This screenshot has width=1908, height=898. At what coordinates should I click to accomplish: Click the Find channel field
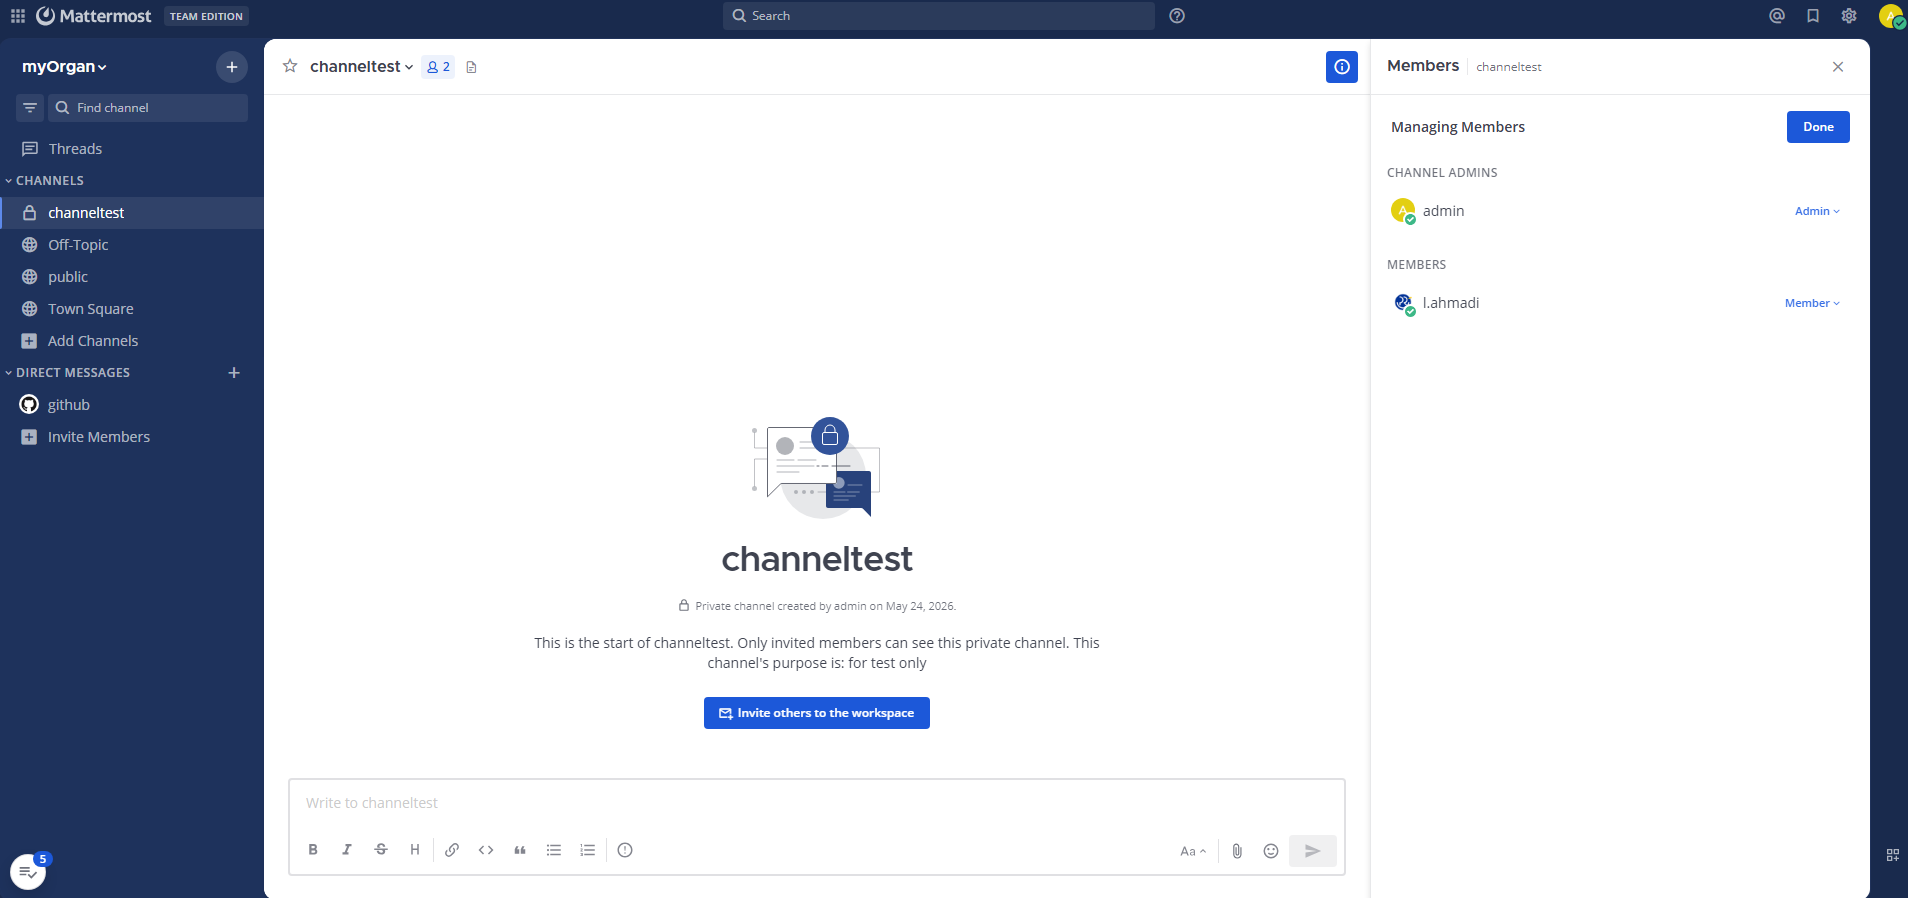click(148, 108)
